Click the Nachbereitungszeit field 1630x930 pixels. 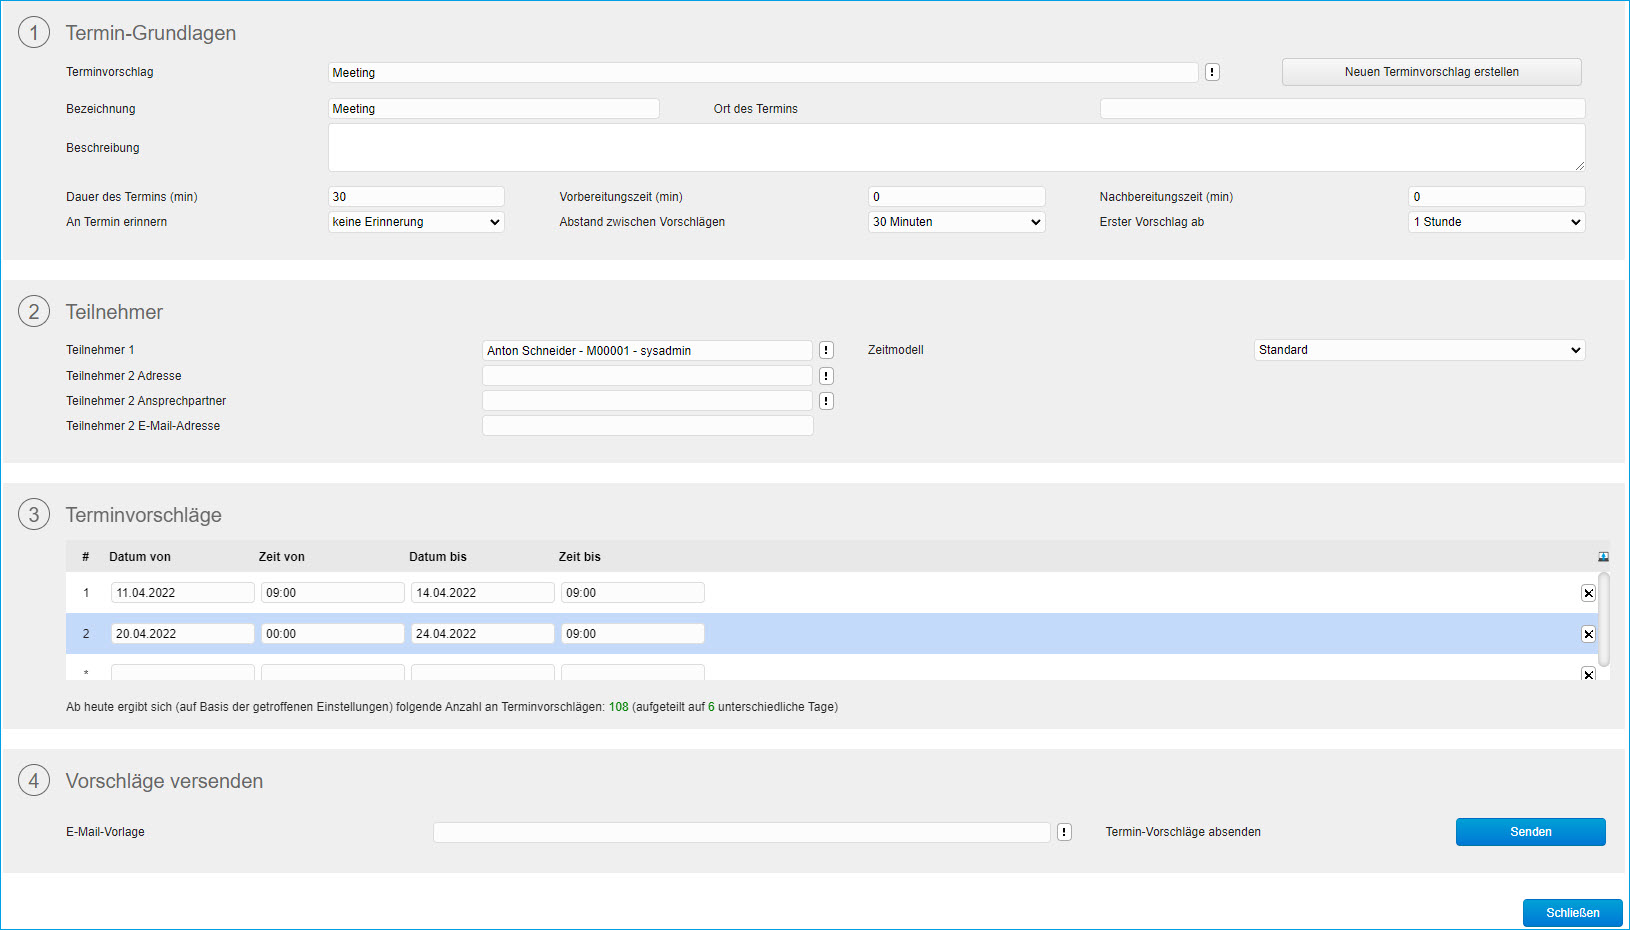point(1497,197)
